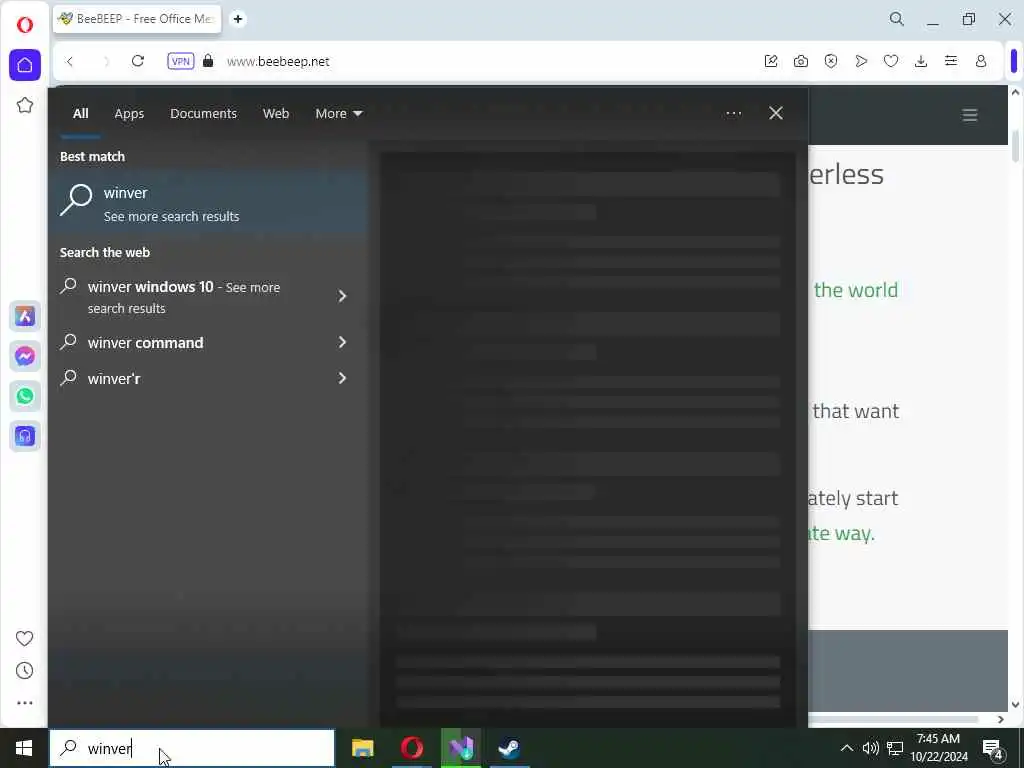Open bookmarks star in Opera sidebar
Screen dimensions: 1024x768
coord(25,105)
